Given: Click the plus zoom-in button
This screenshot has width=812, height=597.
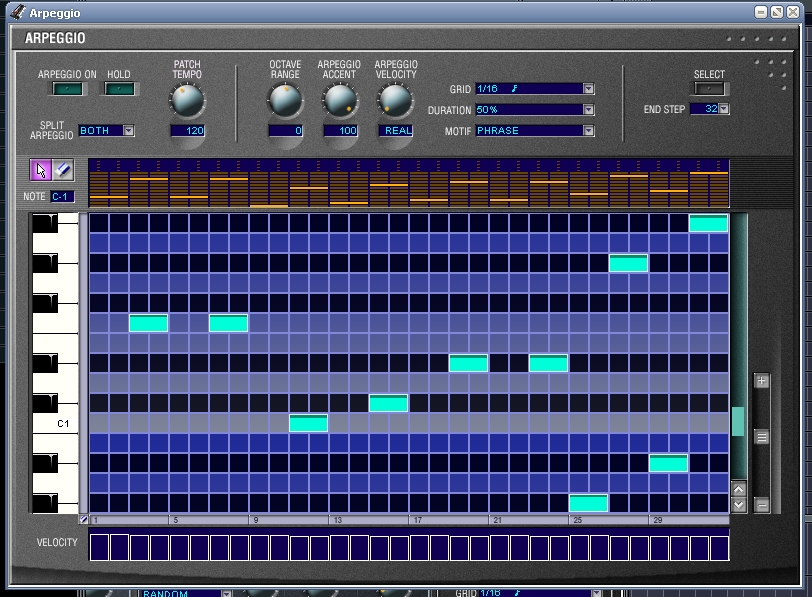Looking at the screenshot, I should 761,381.
